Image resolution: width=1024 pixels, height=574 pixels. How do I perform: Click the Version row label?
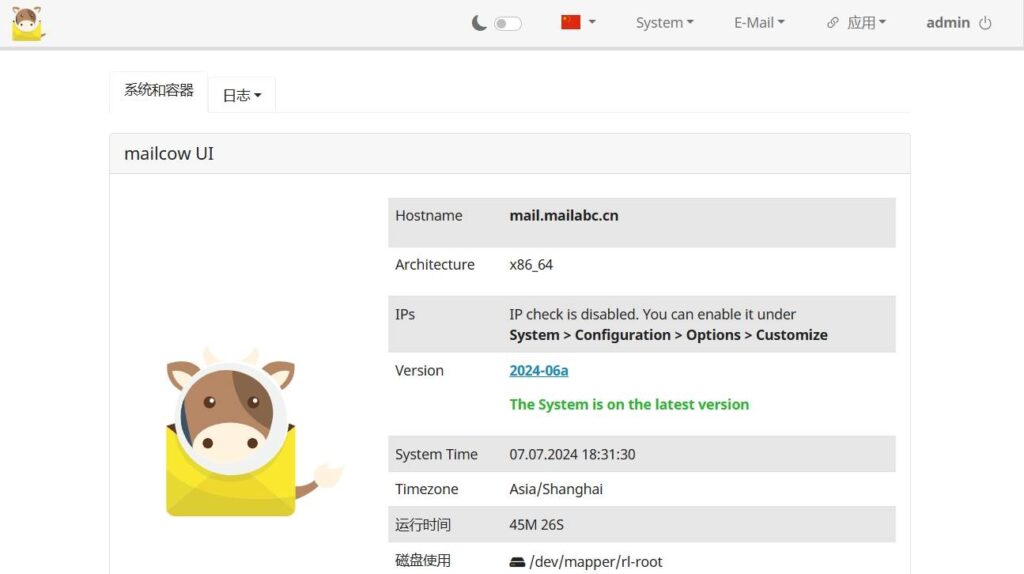pyautogui.click(x=419, y=370)
